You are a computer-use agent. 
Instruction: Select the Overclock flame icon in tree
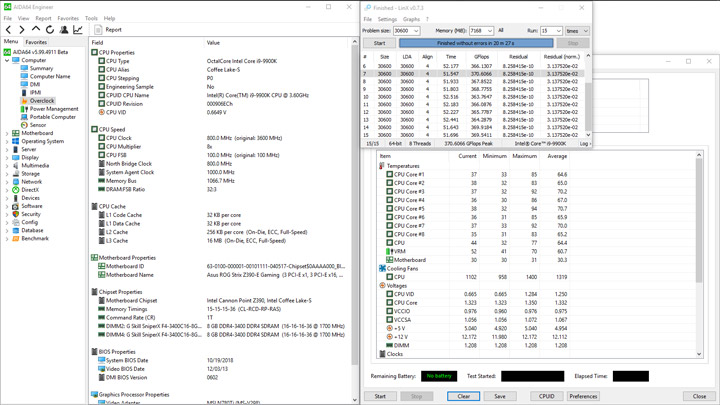[24, 101]
